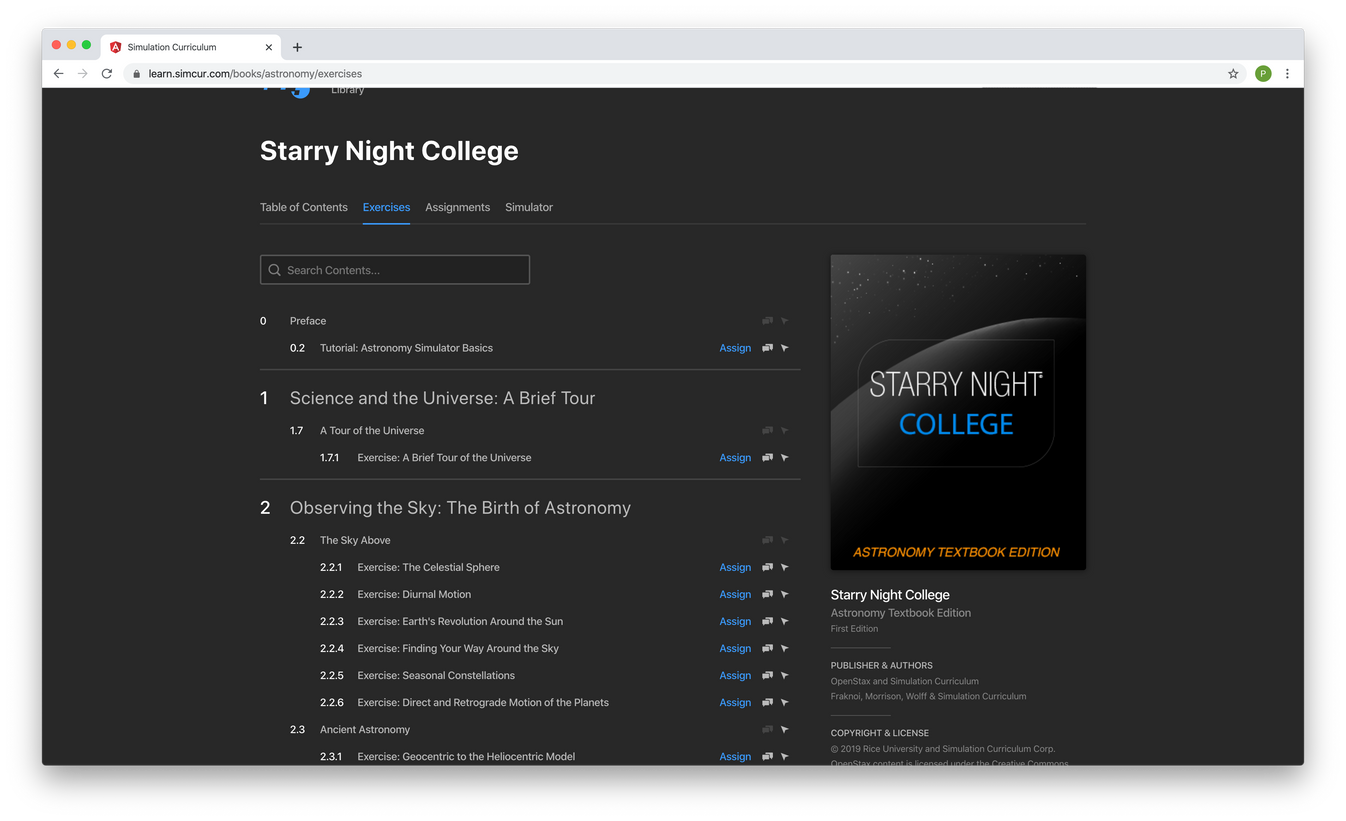
Task: Launch the Celestial Sphere exercise arrow icon
Action: tap(785, 567)
